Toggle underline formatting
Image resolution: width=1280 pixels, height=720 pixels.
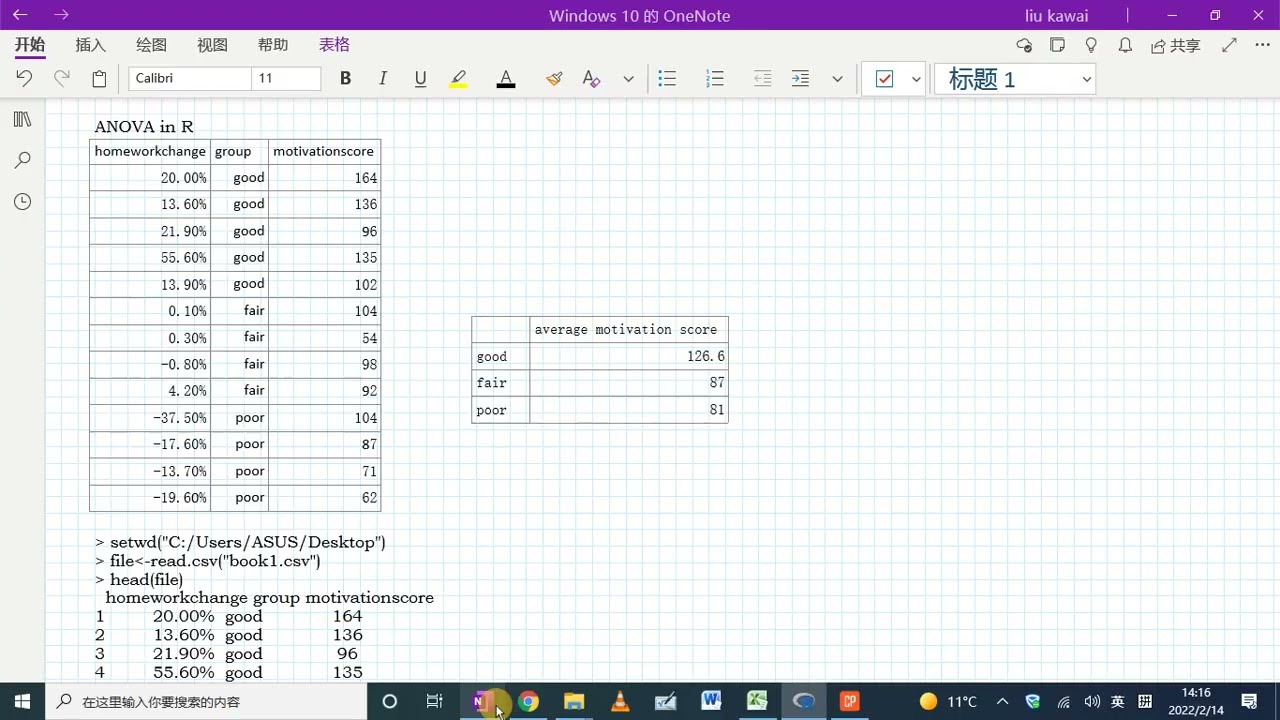point(420,78)
